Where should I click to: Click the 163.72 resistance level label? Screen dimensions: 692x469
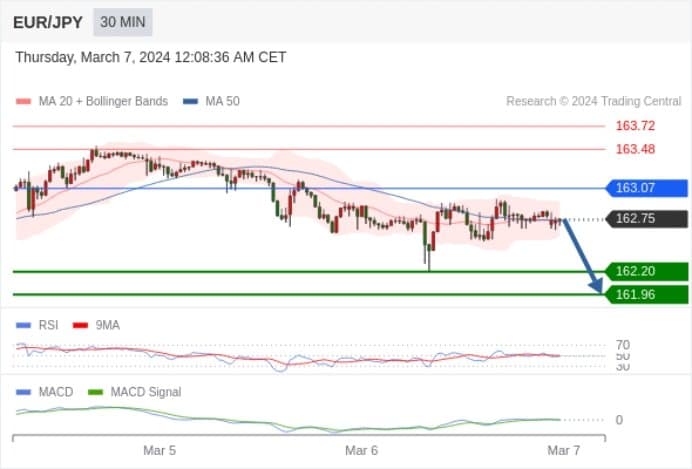tap(636, 126)
